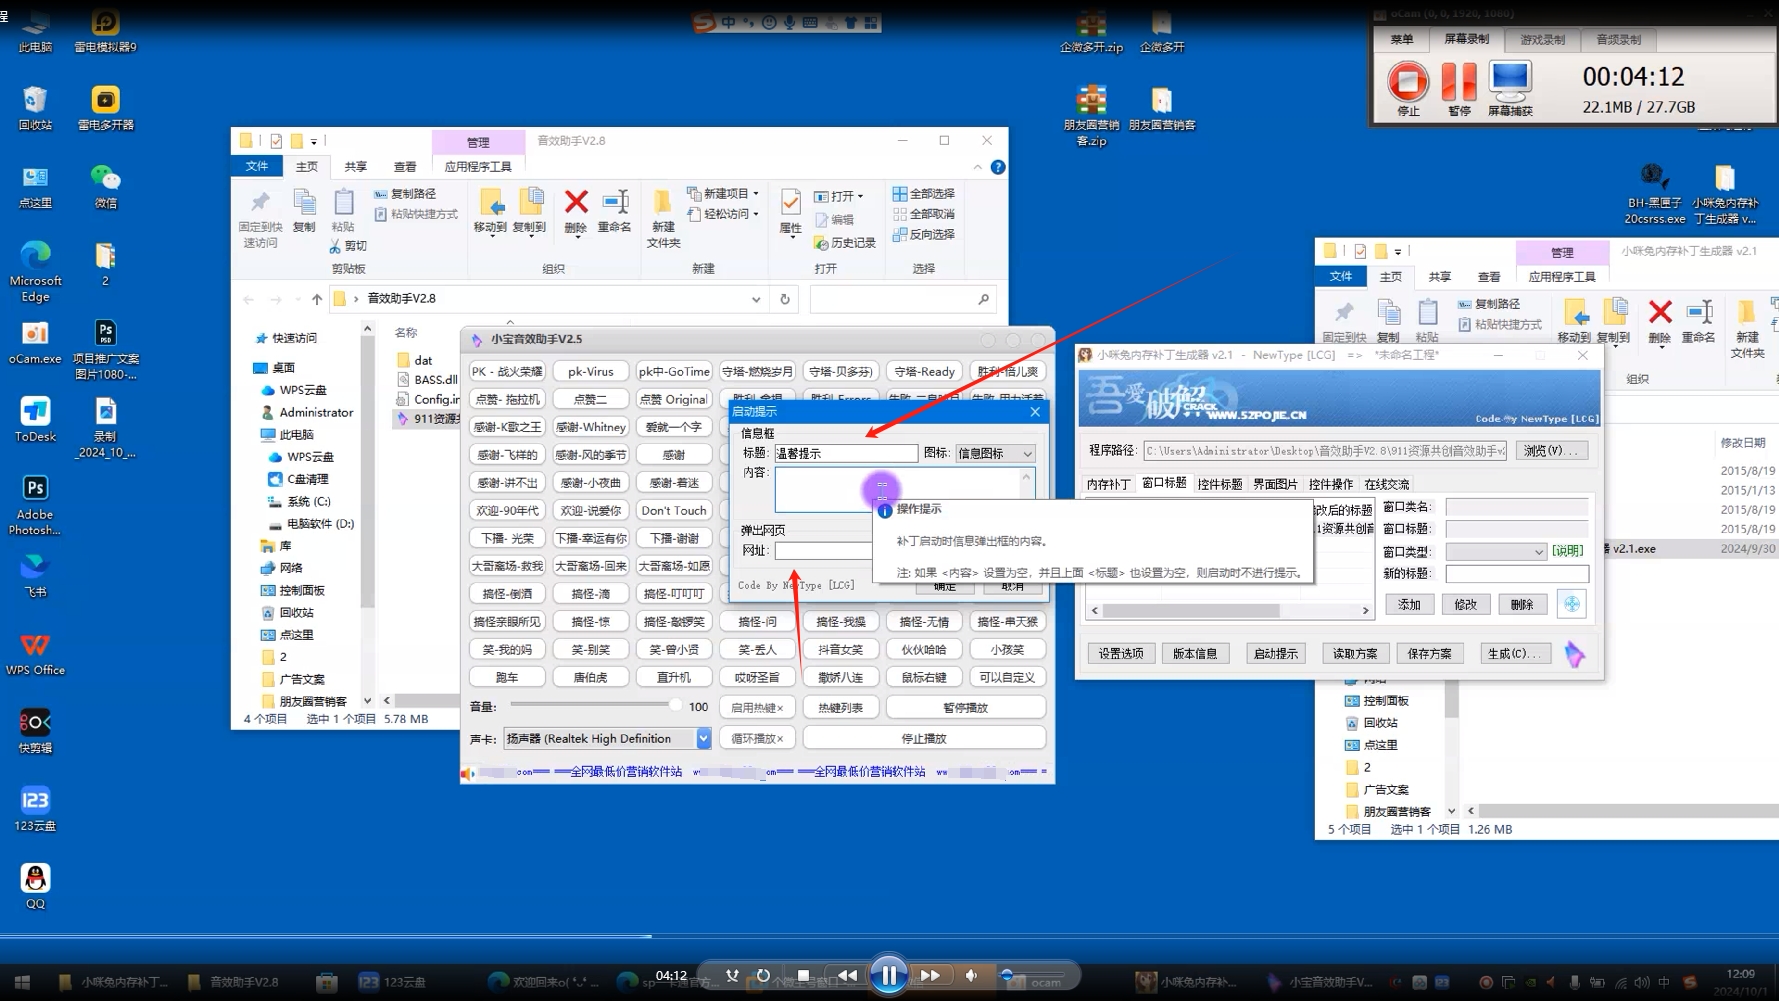Open the 游戏录制 tab in oCam
1779x1001 pixels.
click(1542, 40)
